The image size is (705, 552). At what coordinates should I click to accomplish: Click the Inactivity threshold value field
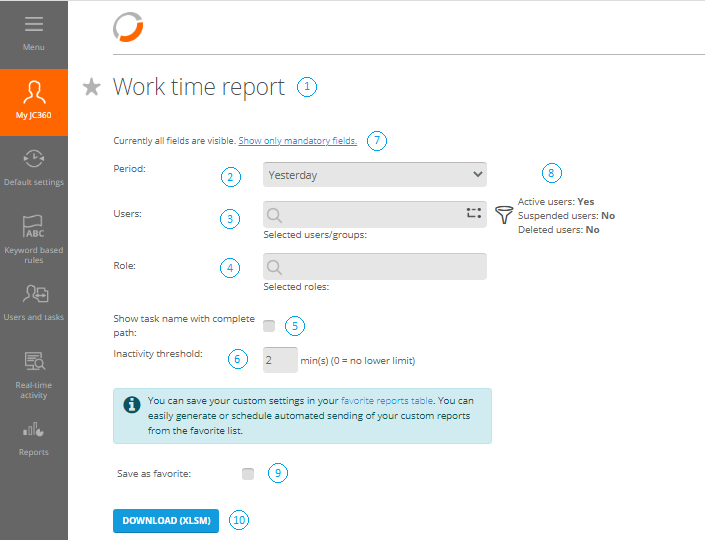280,360
